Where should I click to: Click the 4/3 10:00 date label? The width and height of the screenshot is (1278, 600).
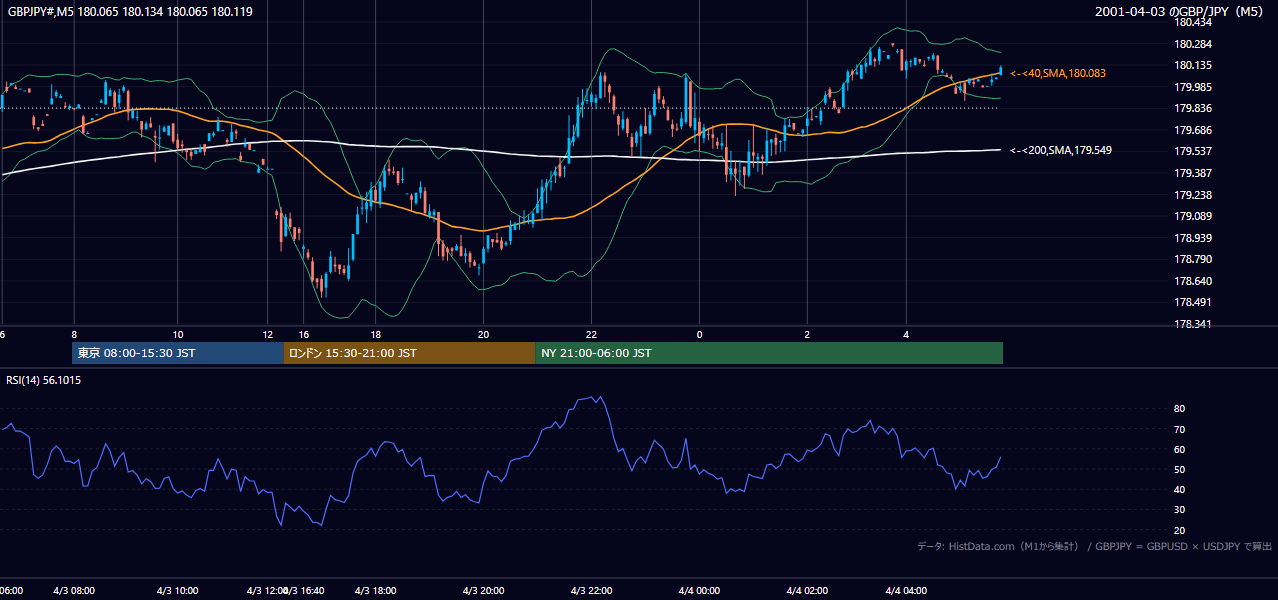click(x=177, y=591)
